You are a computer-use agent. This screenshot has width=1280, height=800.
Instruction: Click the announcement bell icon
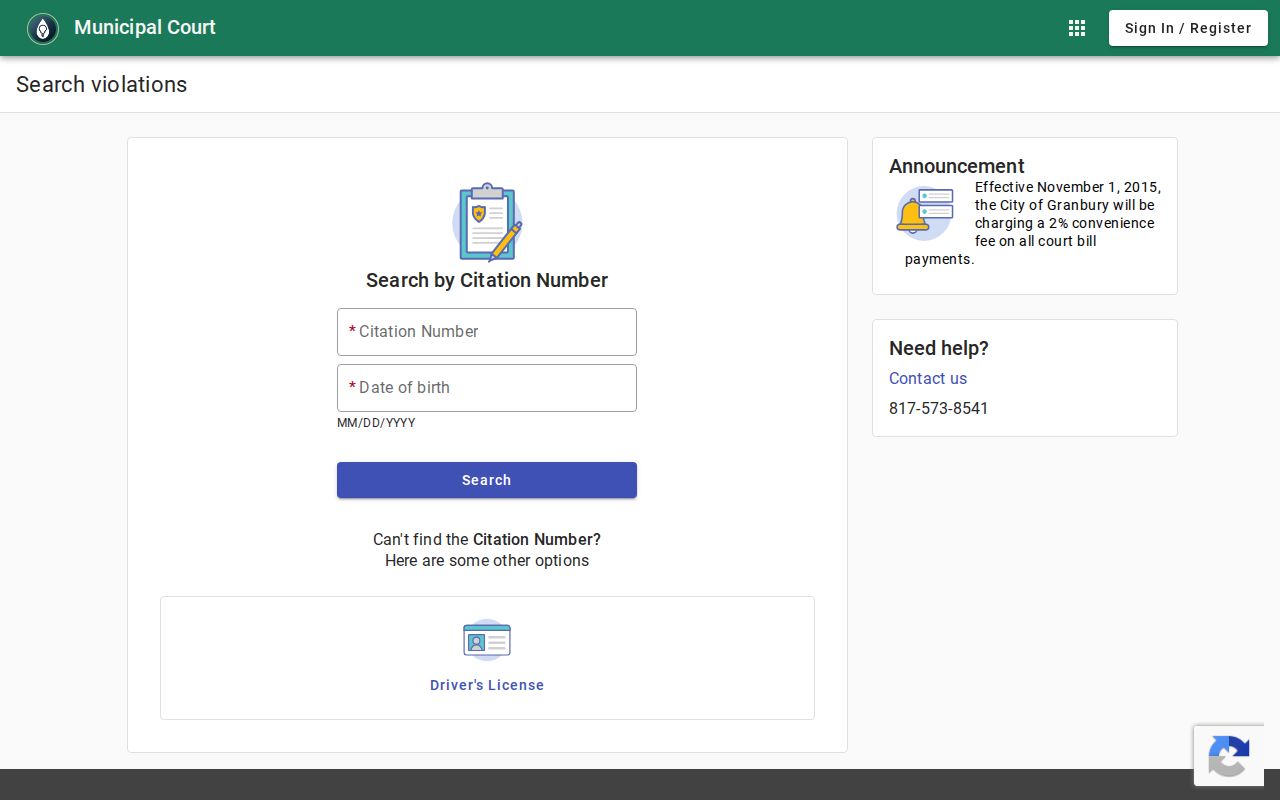(924, 213)
